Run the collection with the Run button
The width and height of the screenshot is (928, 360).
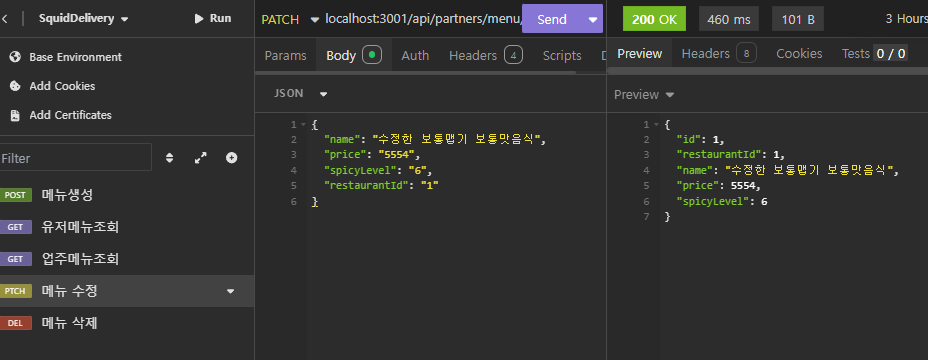click(212, 18)
